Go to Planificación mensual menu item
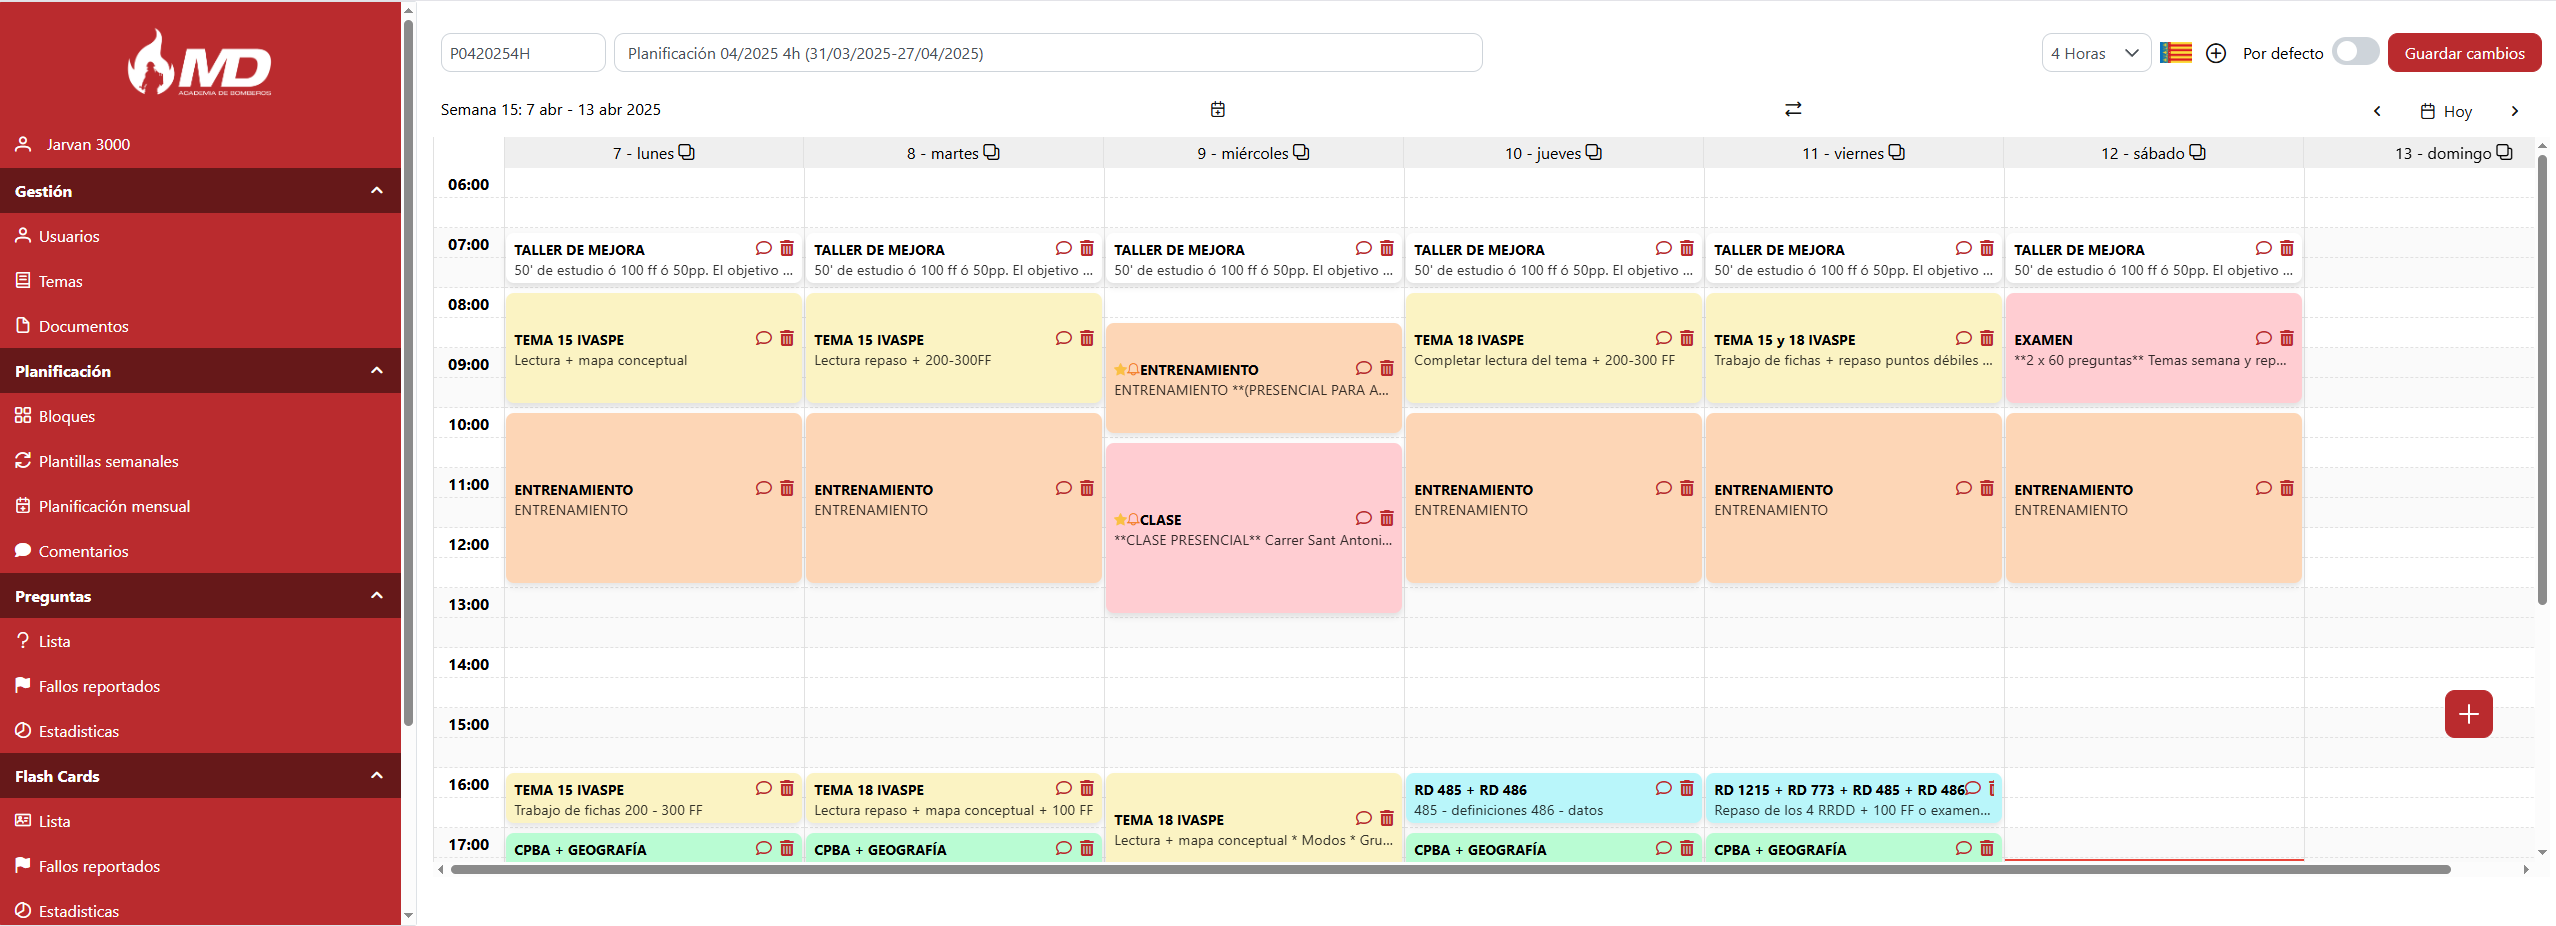Image resolution: width=2556 pixels, height=926 pixels. coord(114,506)
